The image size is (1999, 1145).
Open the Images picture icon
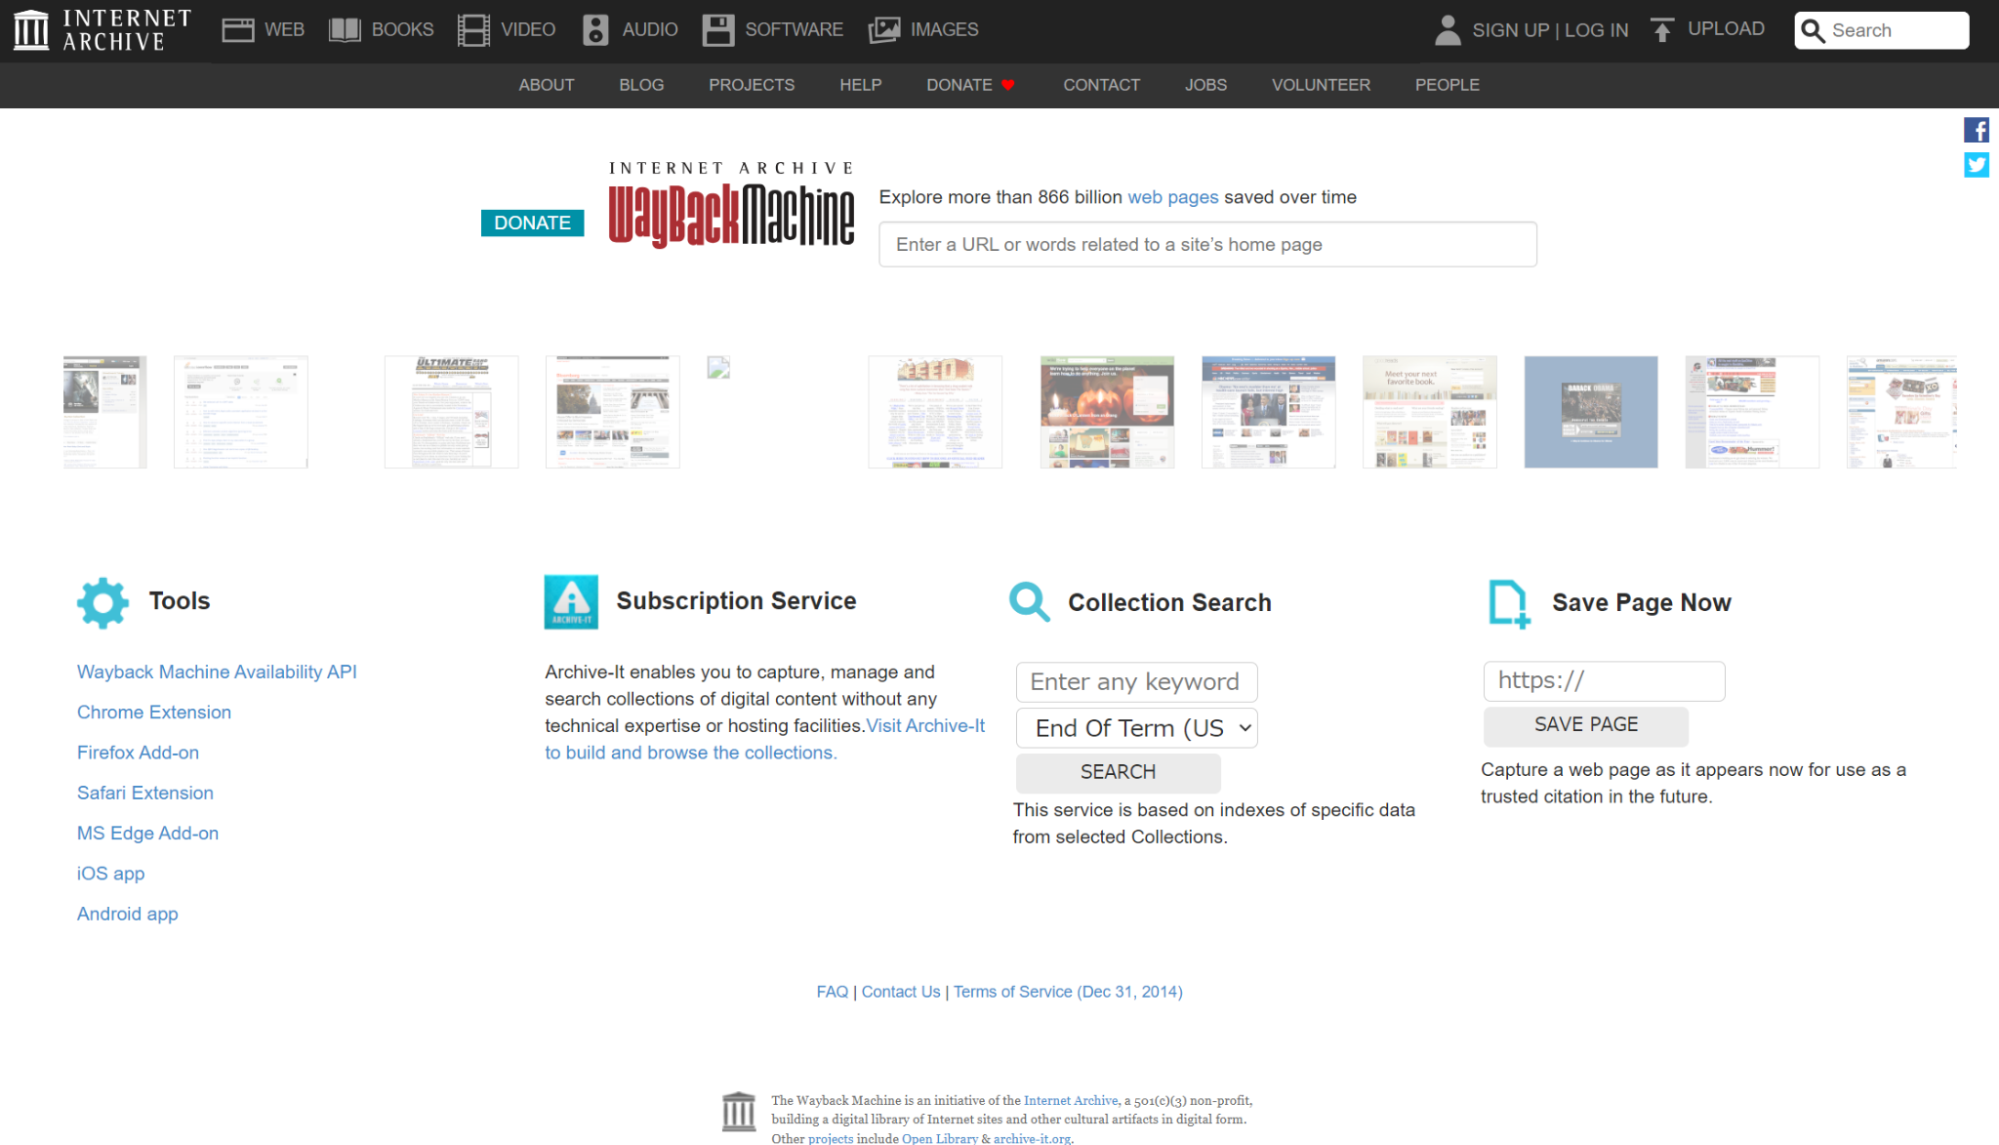(884, 30)
